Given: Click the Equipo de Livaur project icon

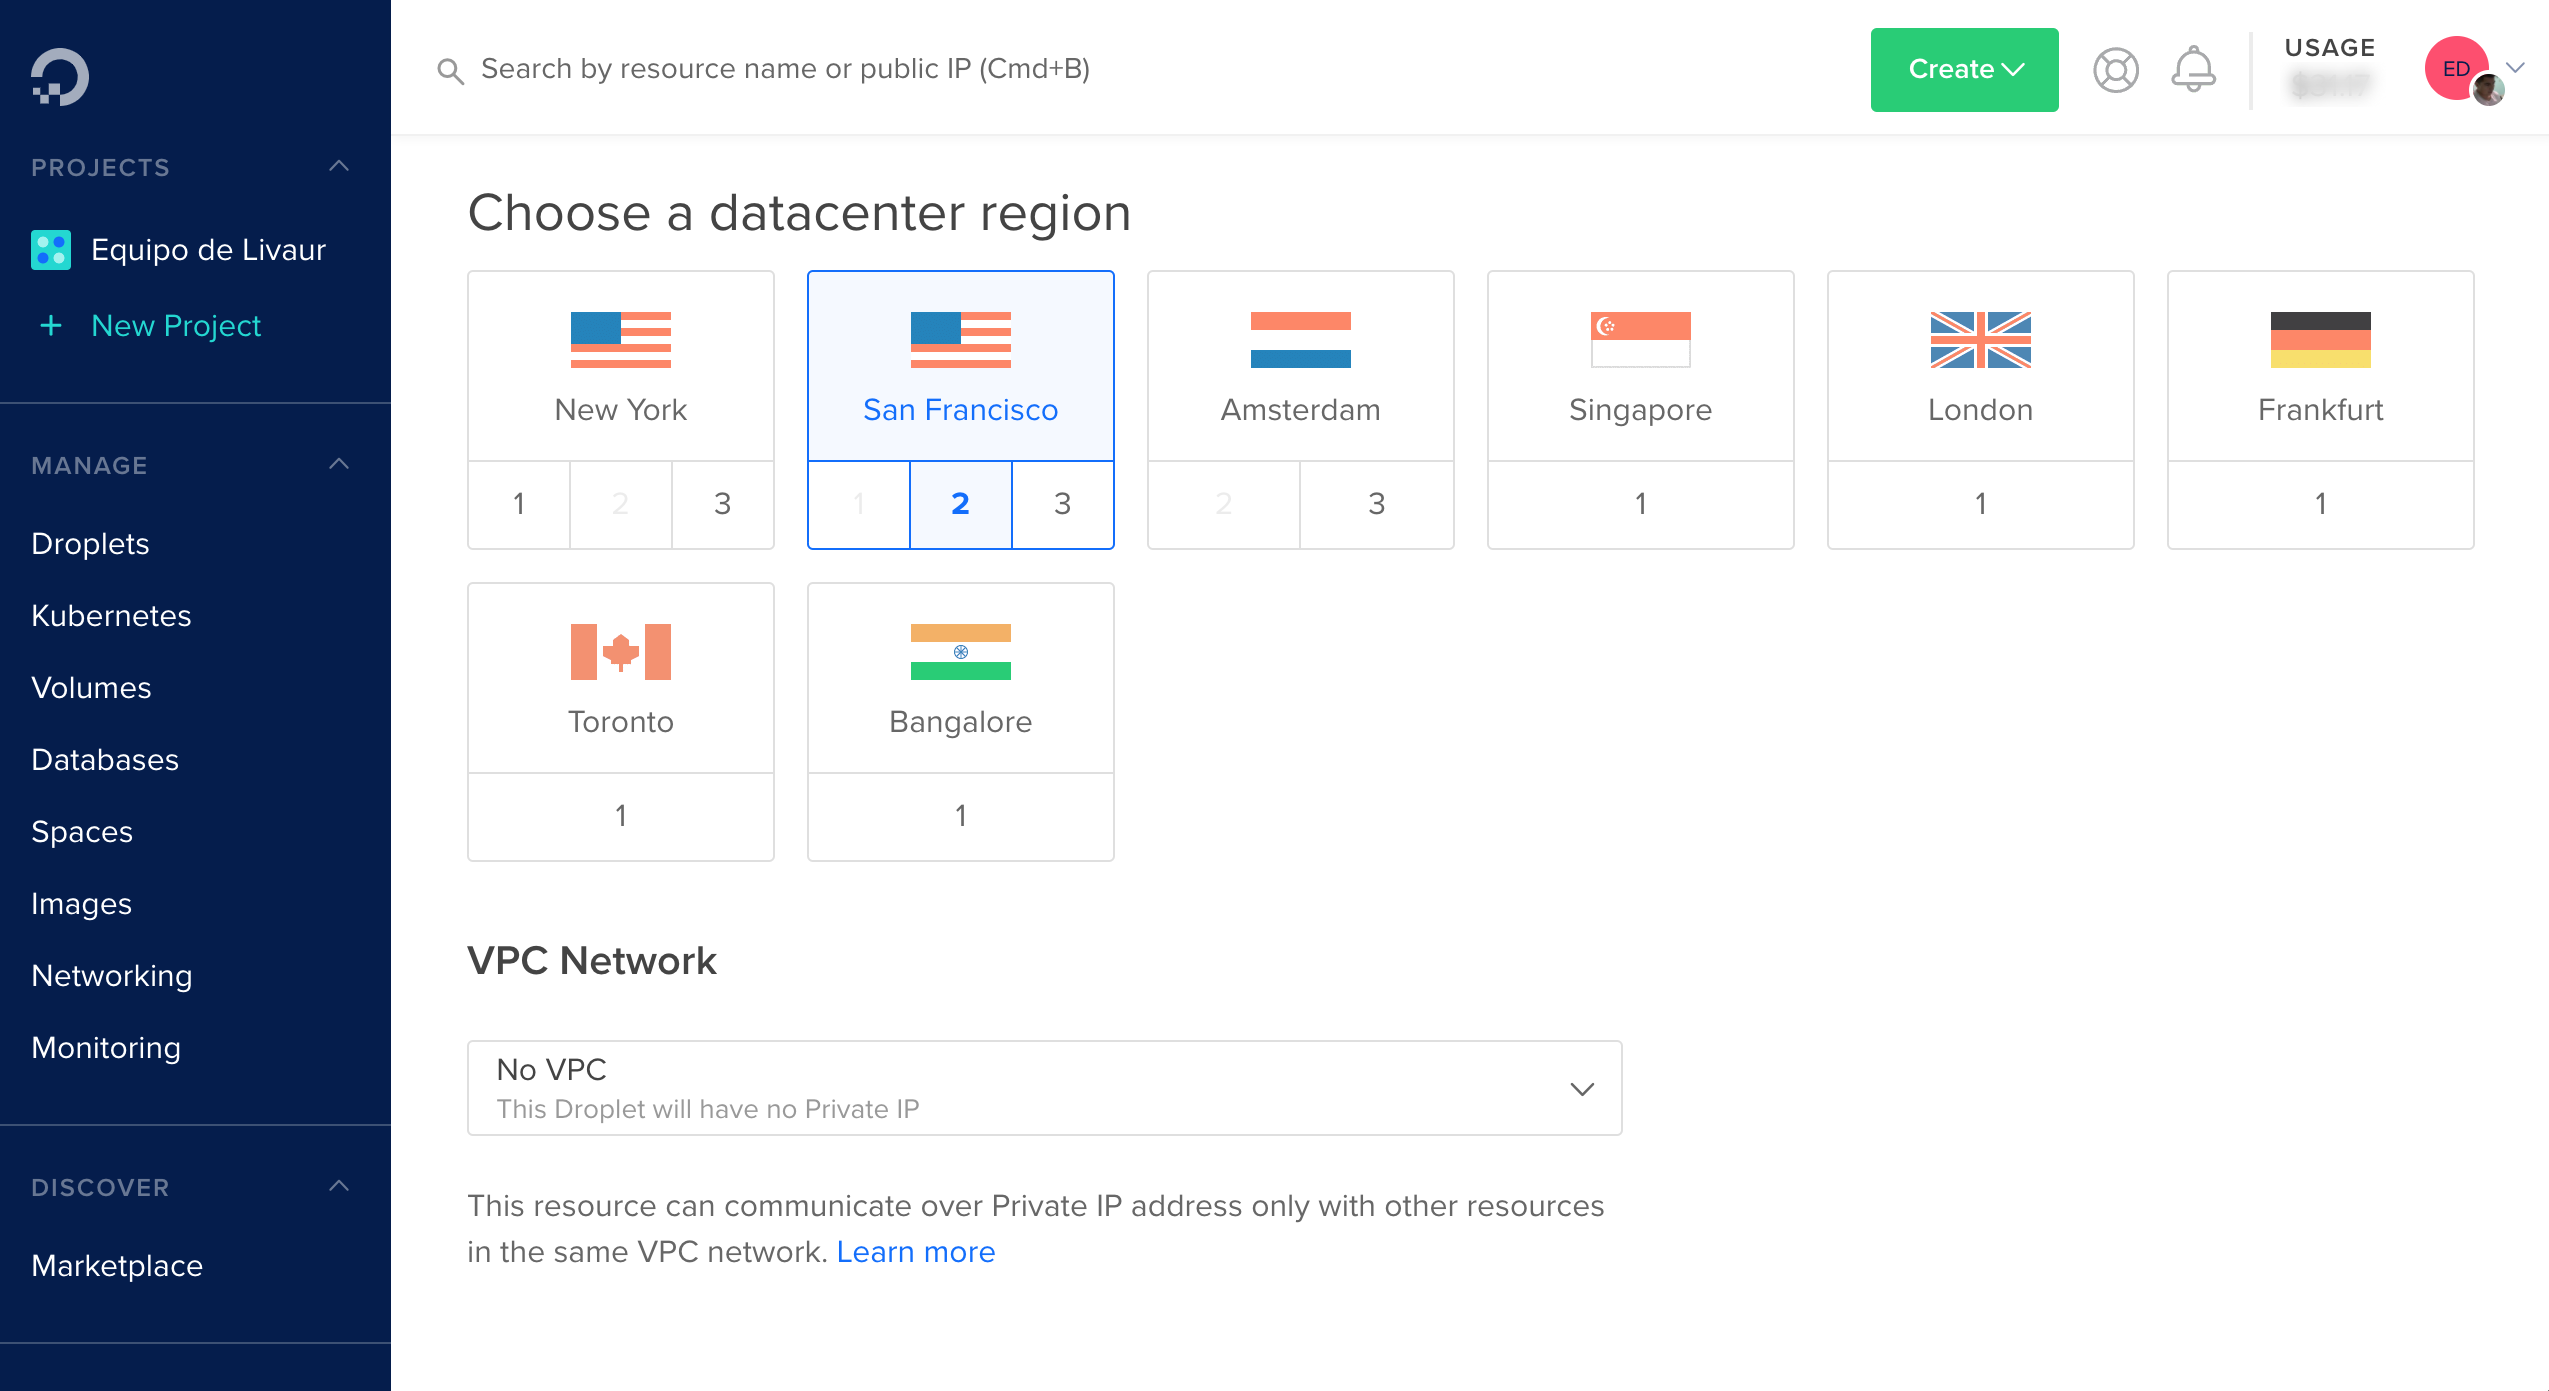Looking at the screenshot, I should pyautogui.click(x=51, y=250).
